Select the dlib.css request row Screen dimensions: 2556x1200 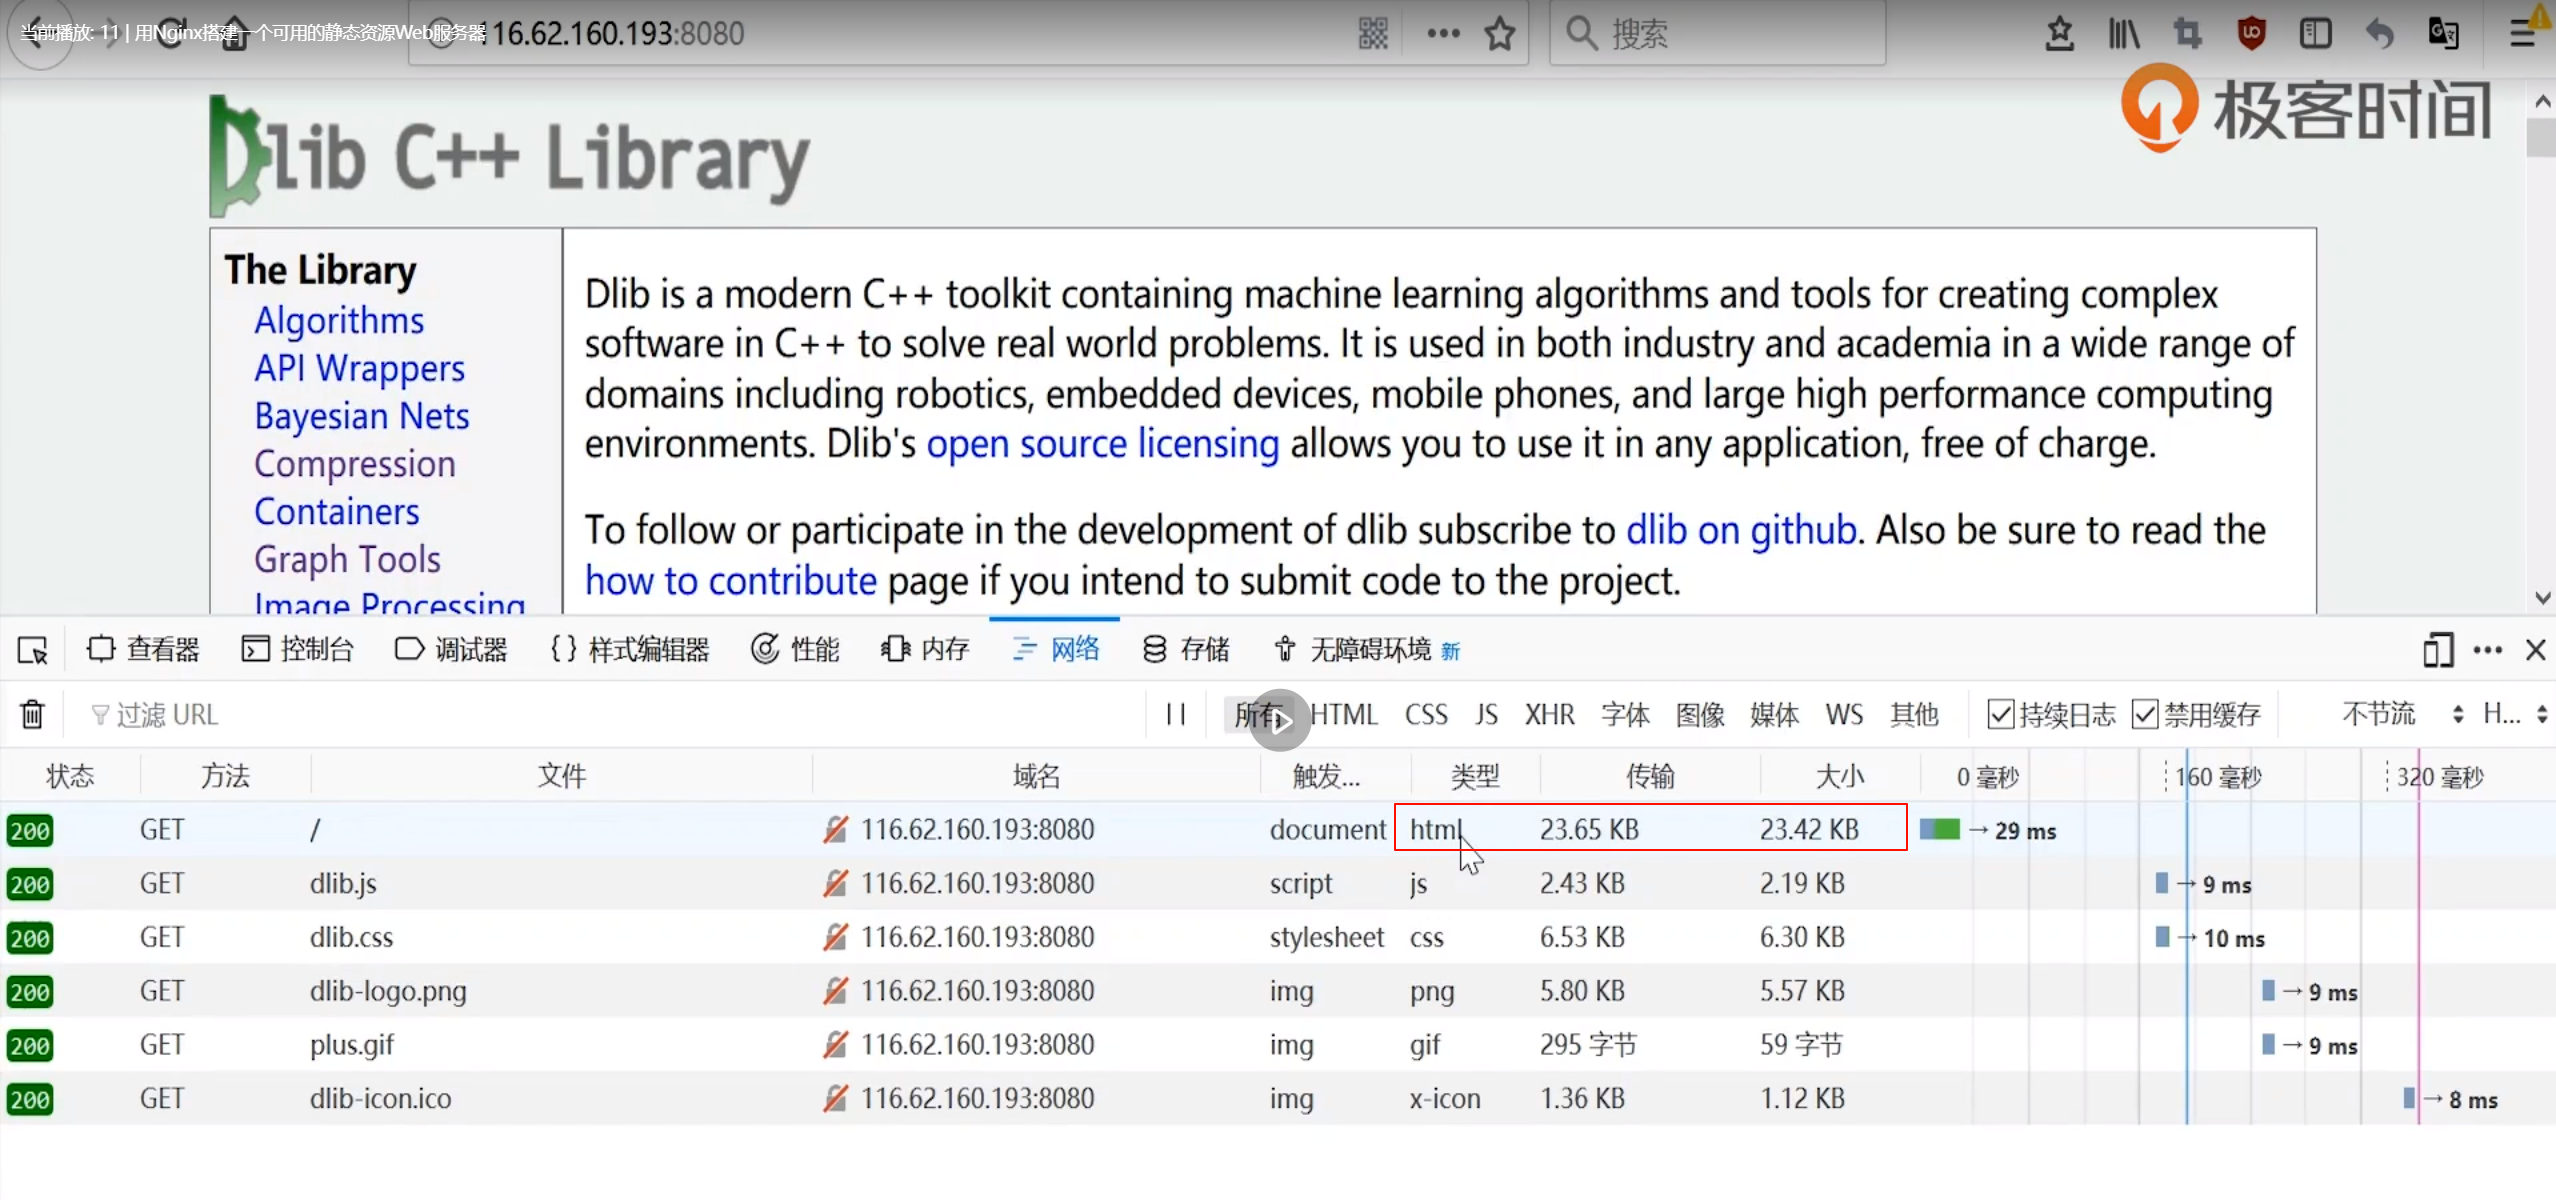pyautogui.click(x=1278, y=937)
